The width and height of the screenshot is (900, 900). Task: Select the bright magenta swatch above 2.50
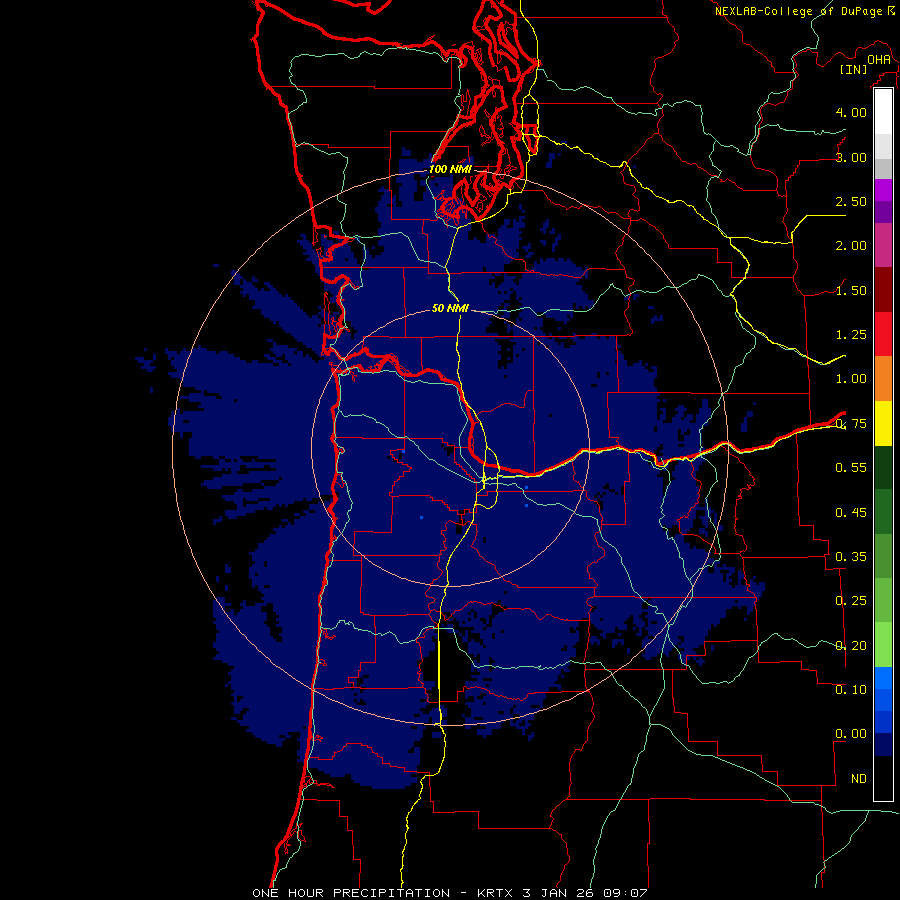point(883,190)
